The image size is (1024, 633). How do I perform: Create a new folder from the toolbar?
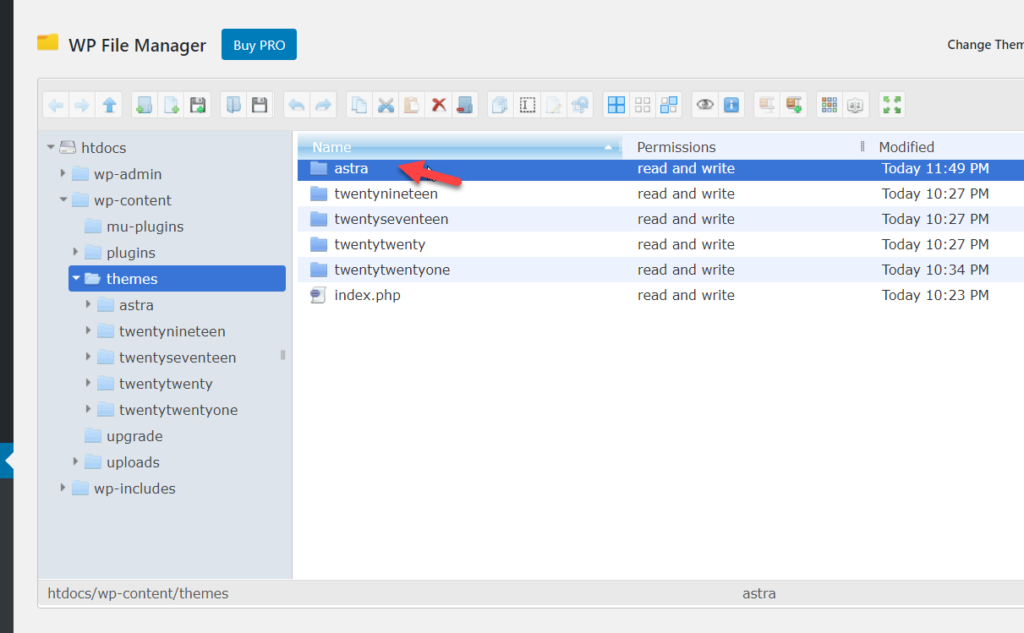tap(144, 105)
